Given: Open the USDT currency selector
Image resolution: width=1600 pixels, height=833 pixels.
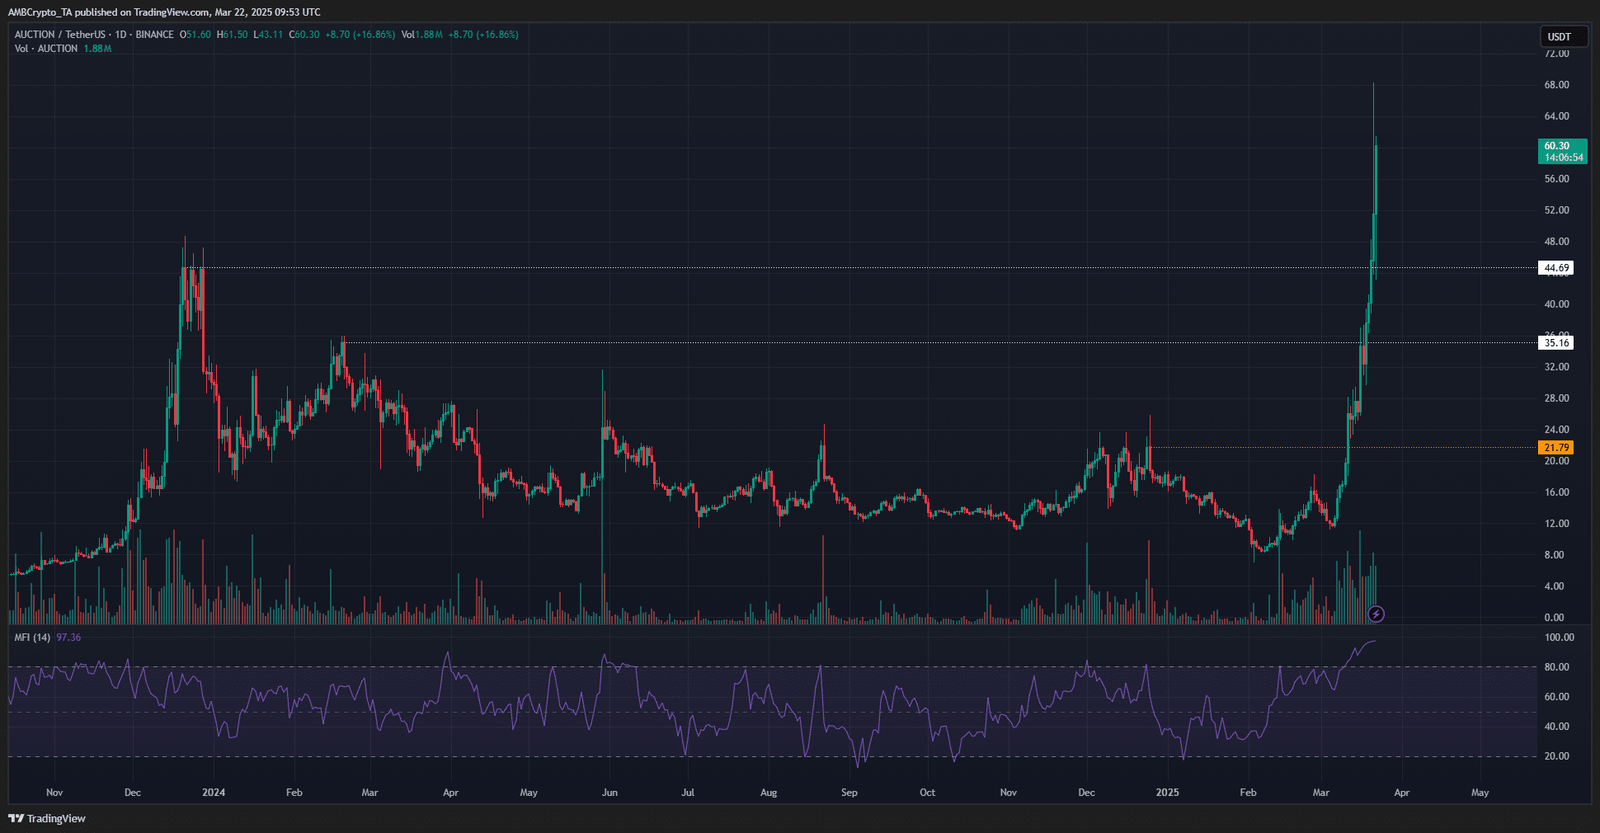Looking at the screenshot, I should [x=1559, y=37].
